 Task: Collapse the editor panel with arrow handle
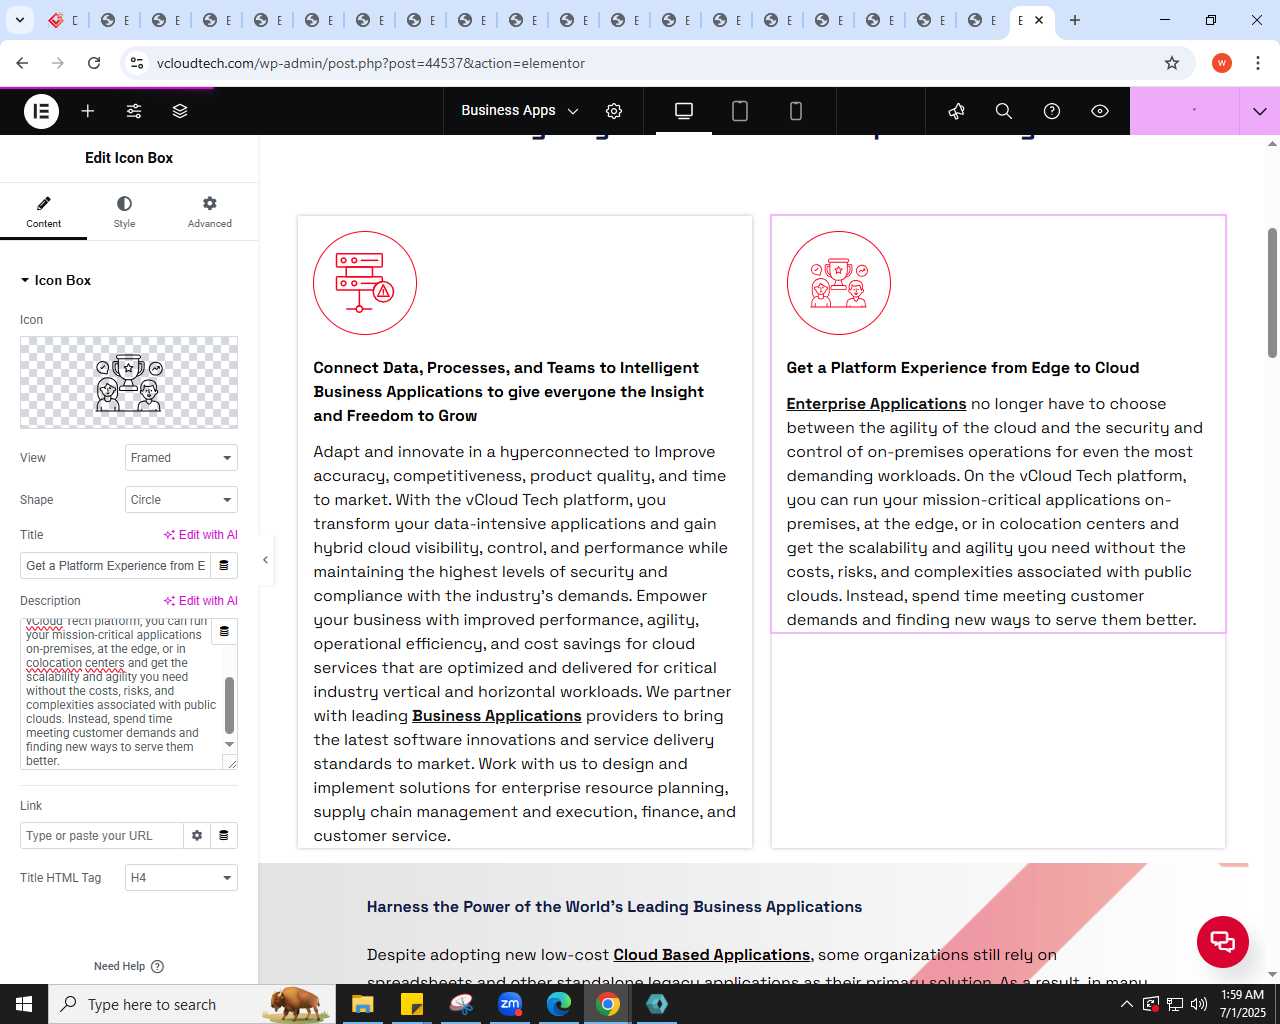coord(265,560)
